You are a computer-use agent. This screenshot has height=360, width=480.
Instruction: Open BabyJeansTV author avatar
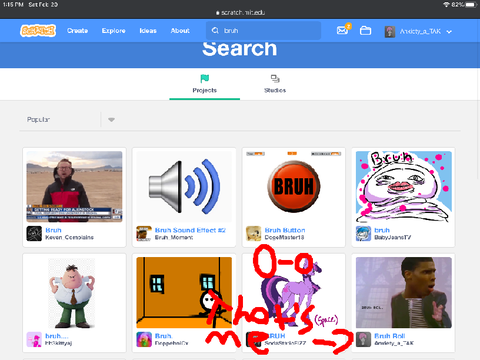[x=363, y=233]
